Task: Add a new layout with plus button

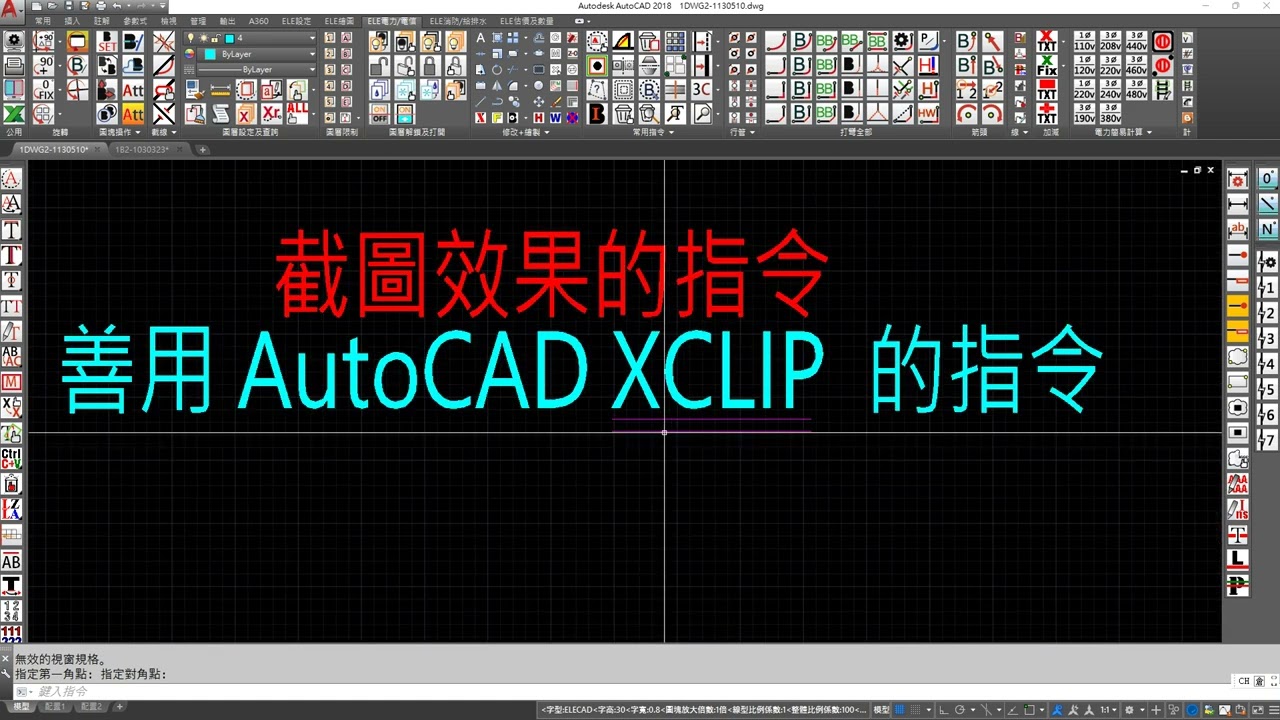Action: pyautogui.click(x=120, y=707)
